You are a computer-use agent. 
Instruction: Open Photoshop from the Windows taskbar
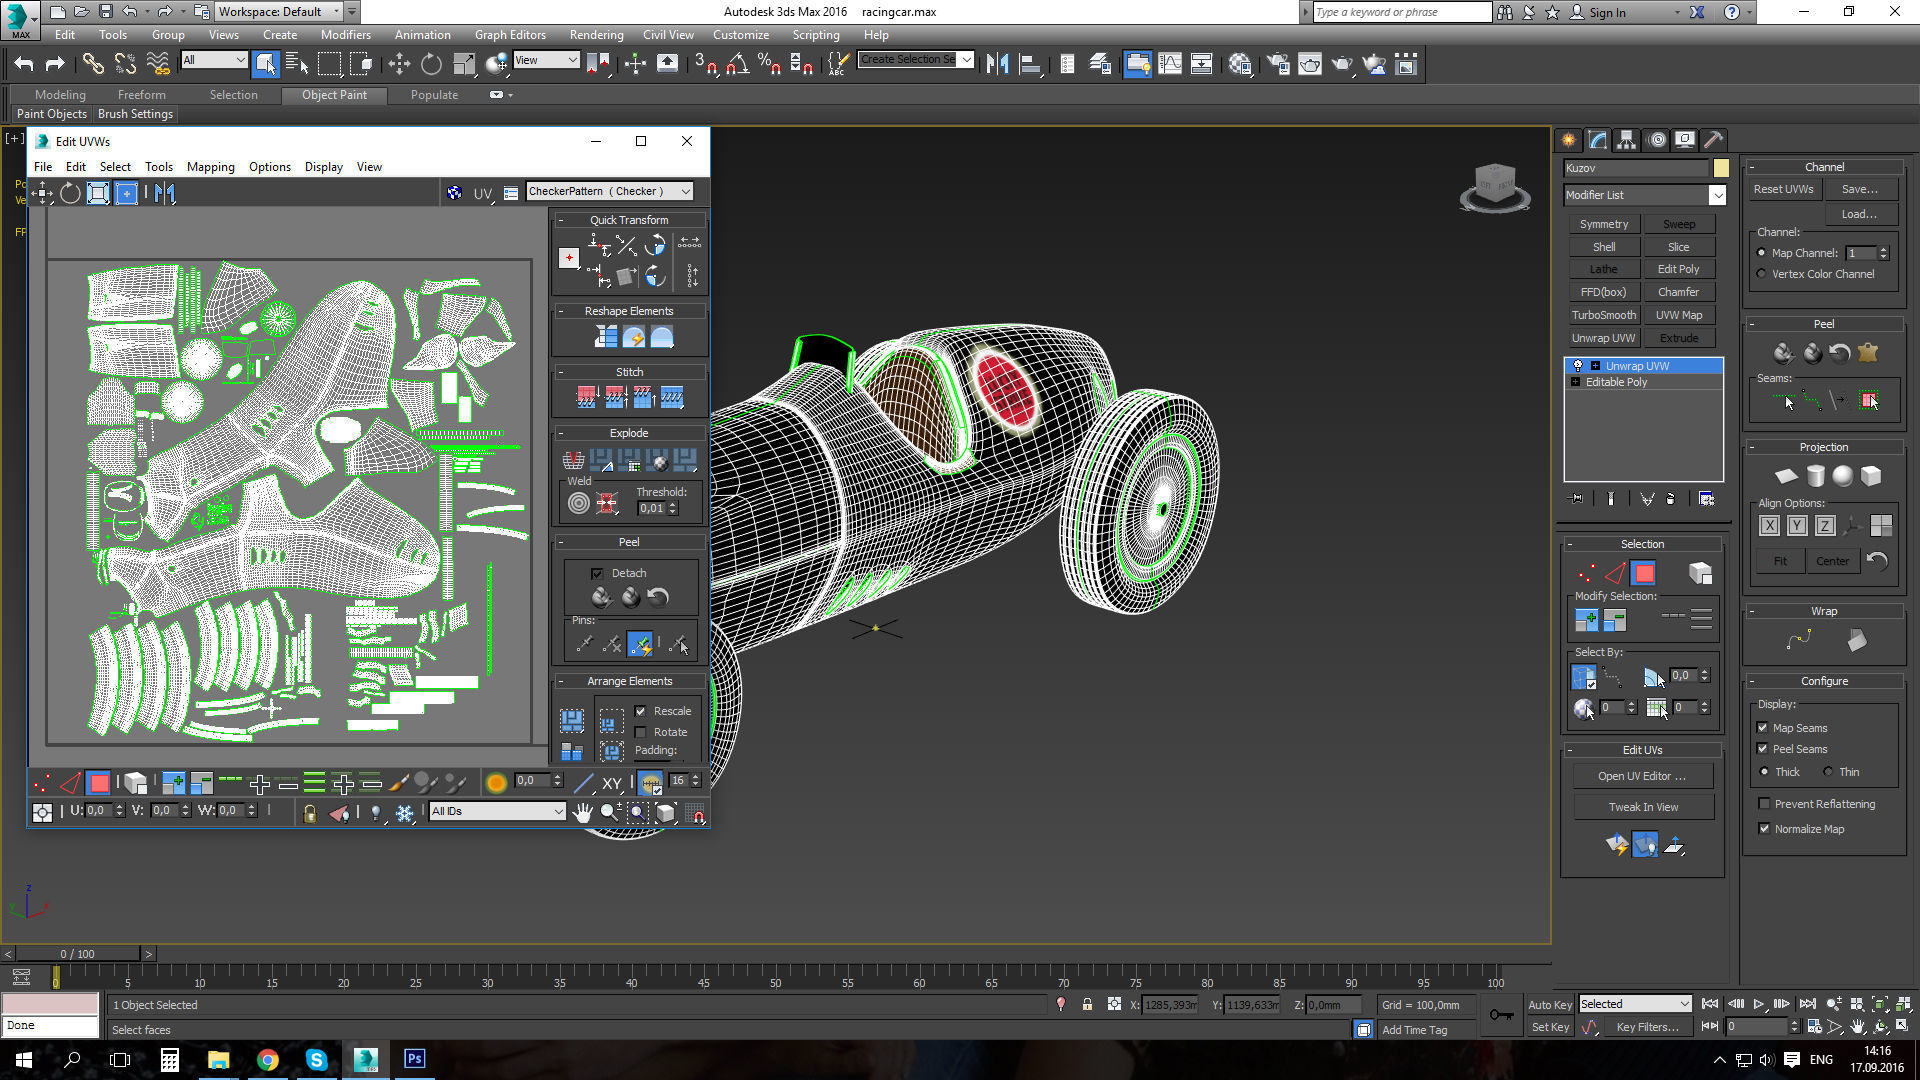coord(414,1059)
